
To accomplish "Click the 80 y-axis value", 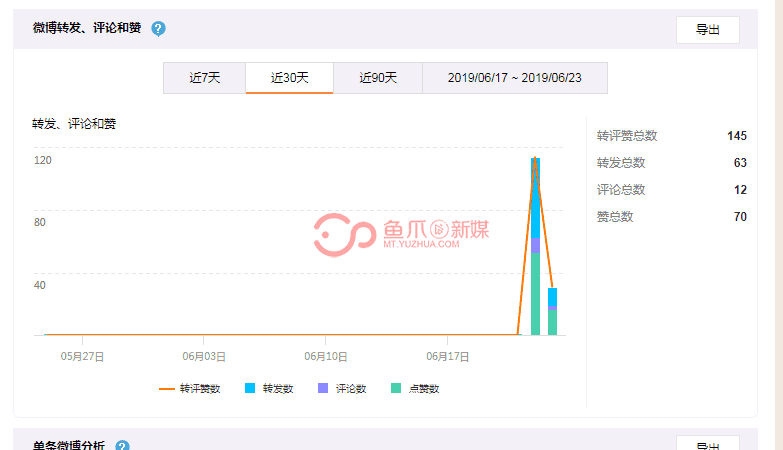I will point(39,222).
